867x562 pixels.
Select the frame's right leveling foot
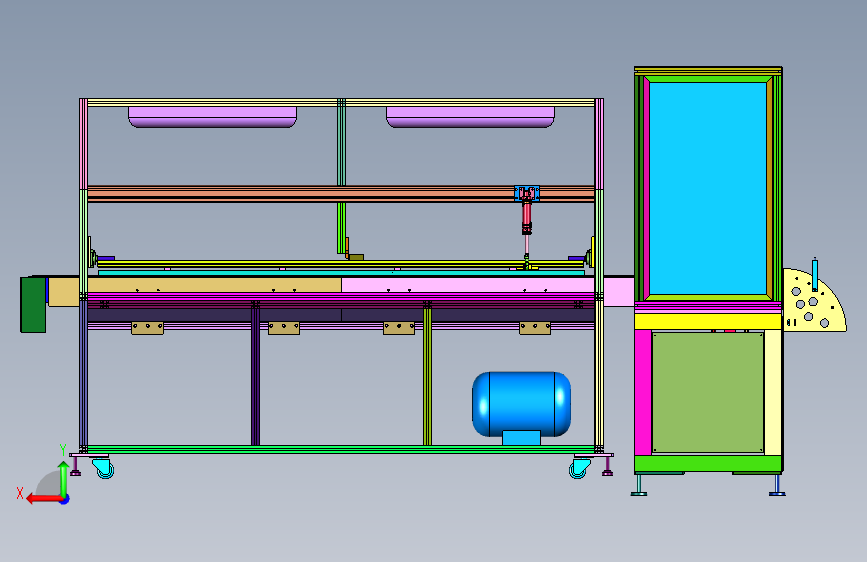click(x=607, y=466)
